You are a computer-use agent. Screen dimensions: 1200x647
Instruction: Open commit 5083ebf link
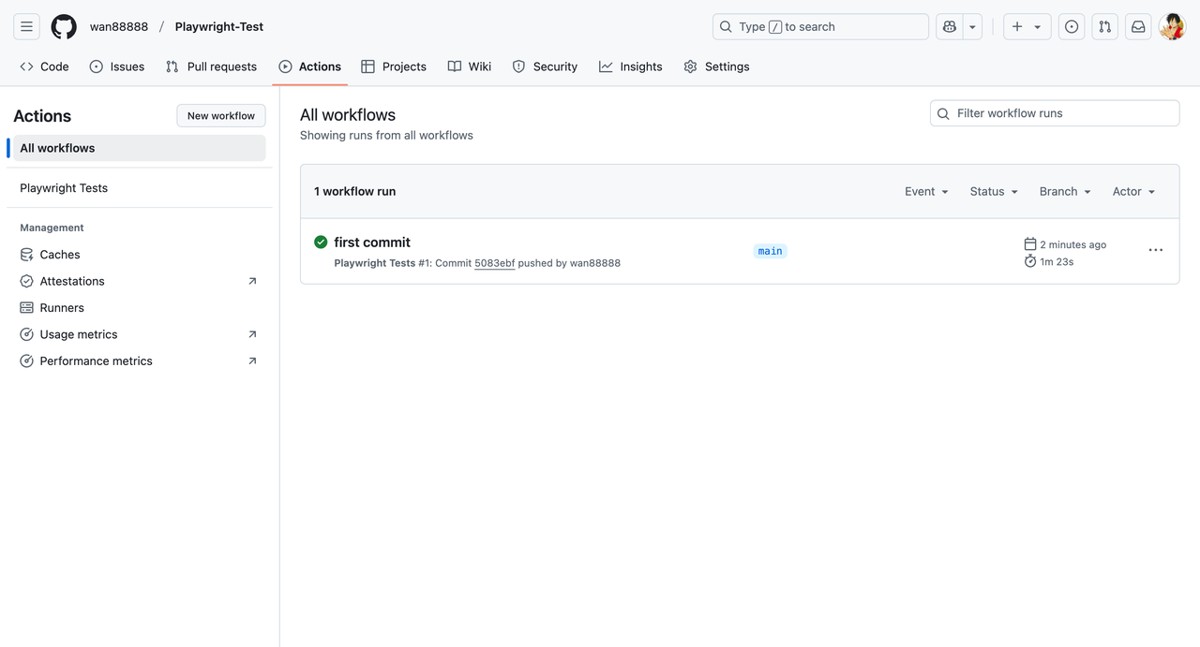coord(494,263)
